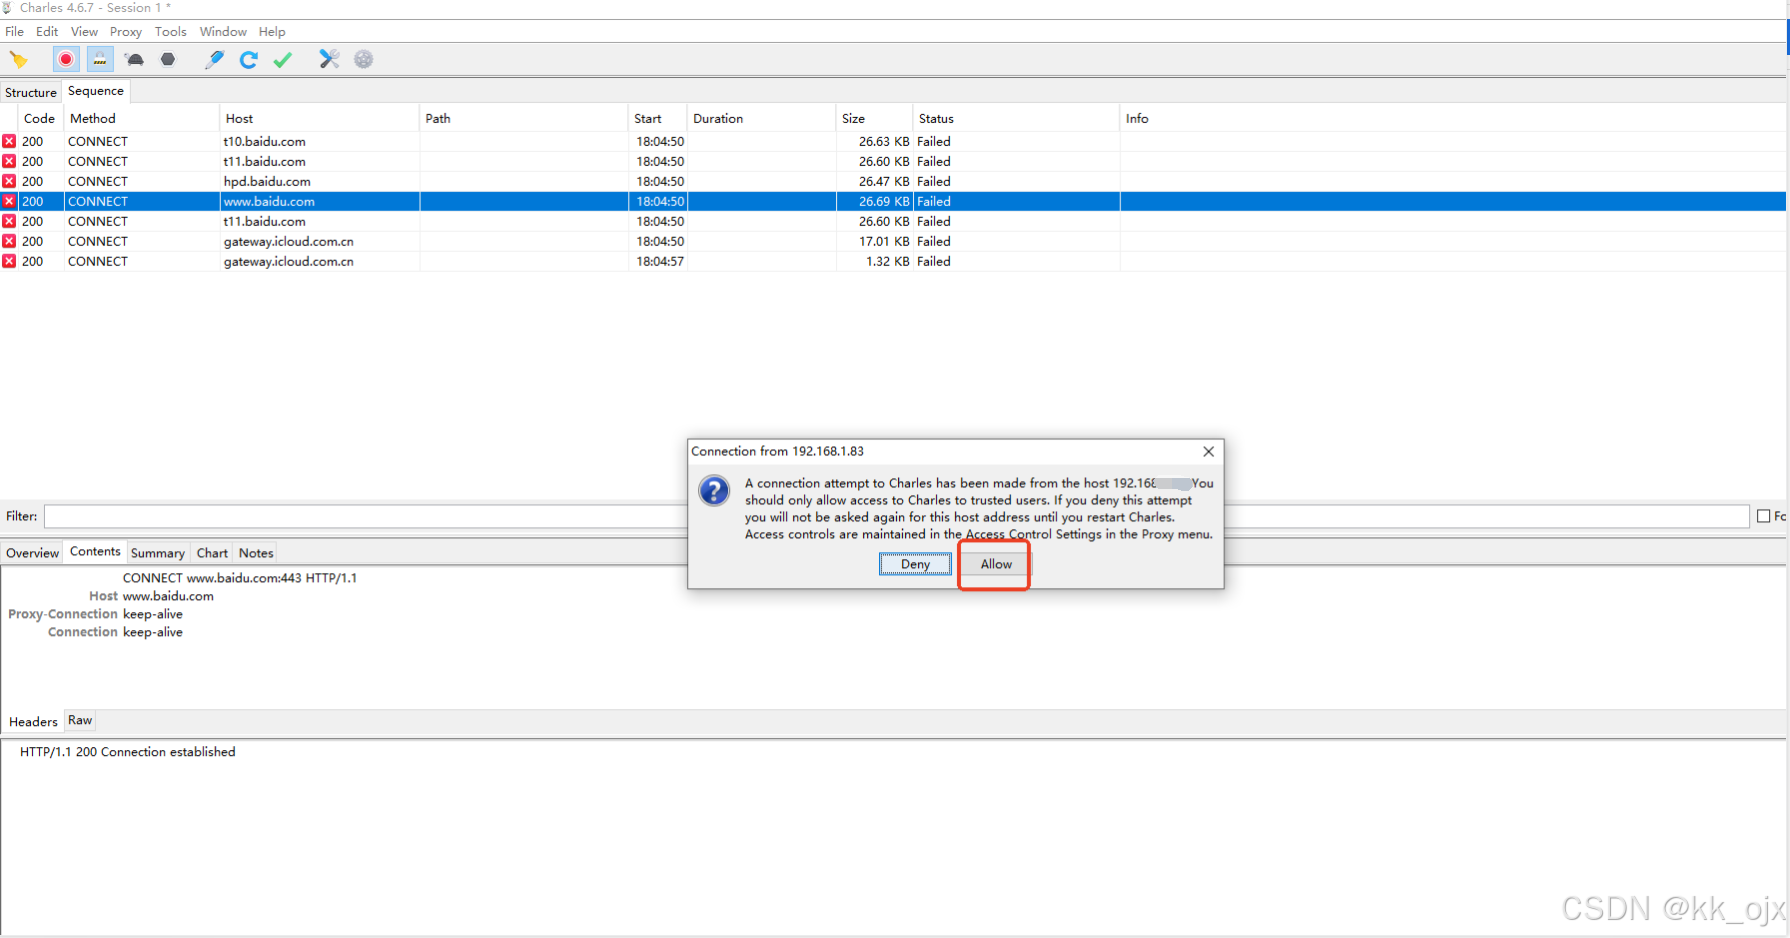
Task: Click the Charles app icon in the title bar
Action: pyautogui.click(x=7, y=8)
